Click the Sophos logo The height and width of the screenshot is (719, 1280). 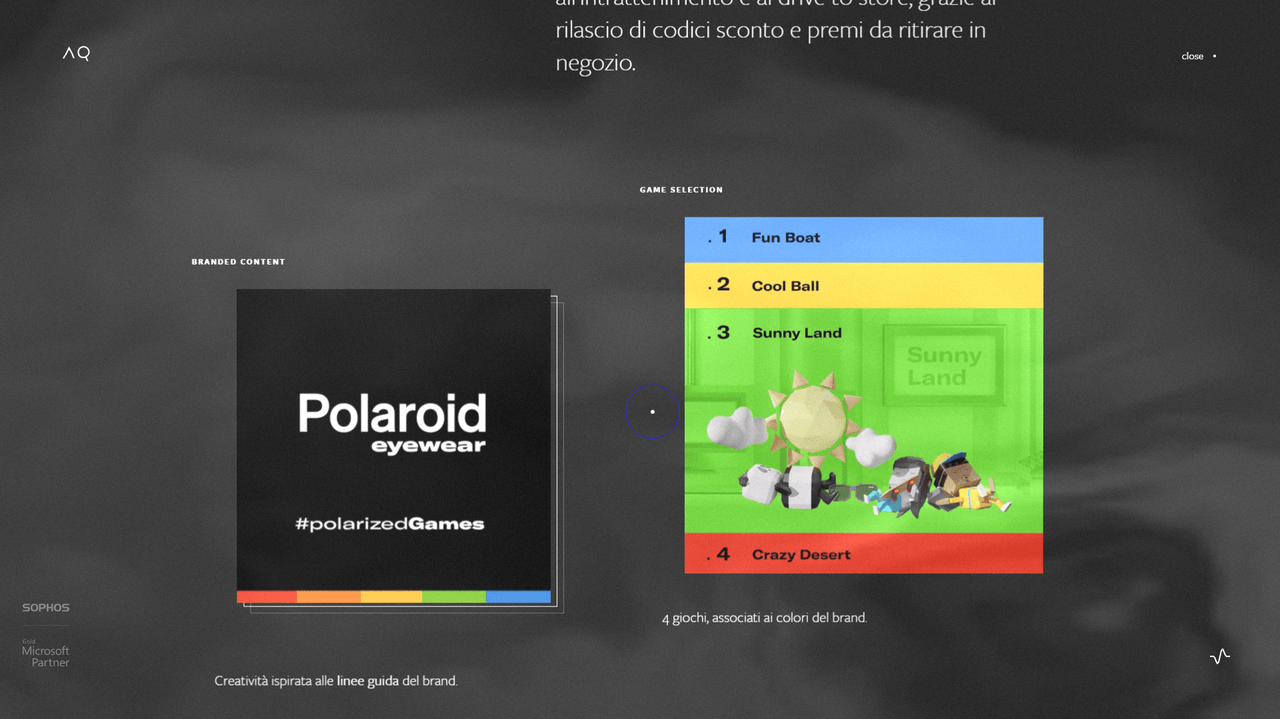[46, 607]
